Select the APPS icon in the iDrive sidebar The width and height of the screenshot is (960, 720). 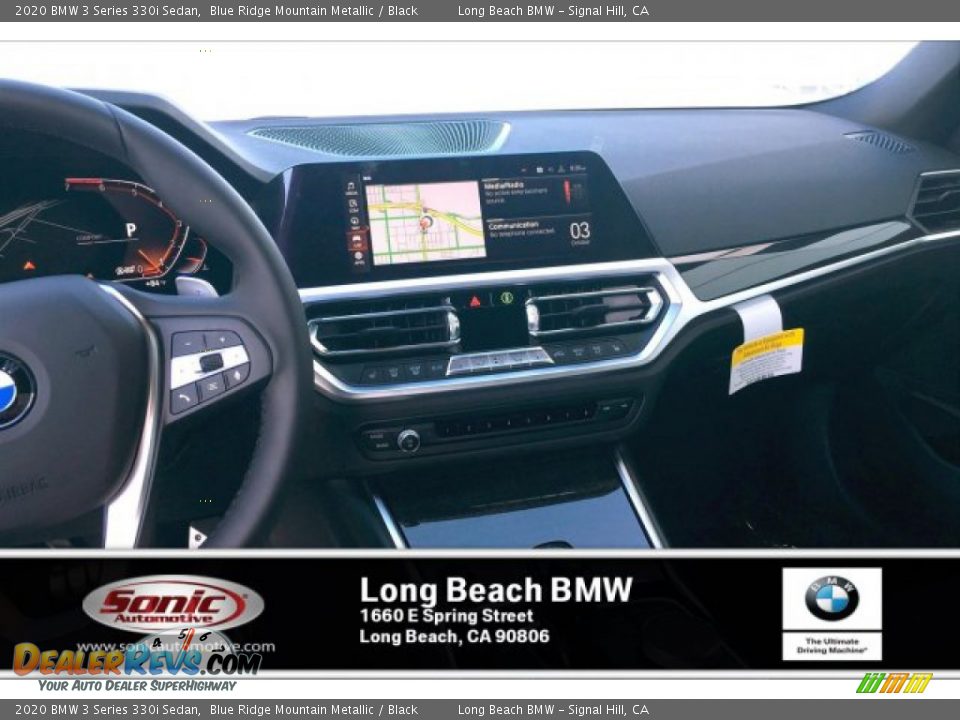[x=356, y=258]
